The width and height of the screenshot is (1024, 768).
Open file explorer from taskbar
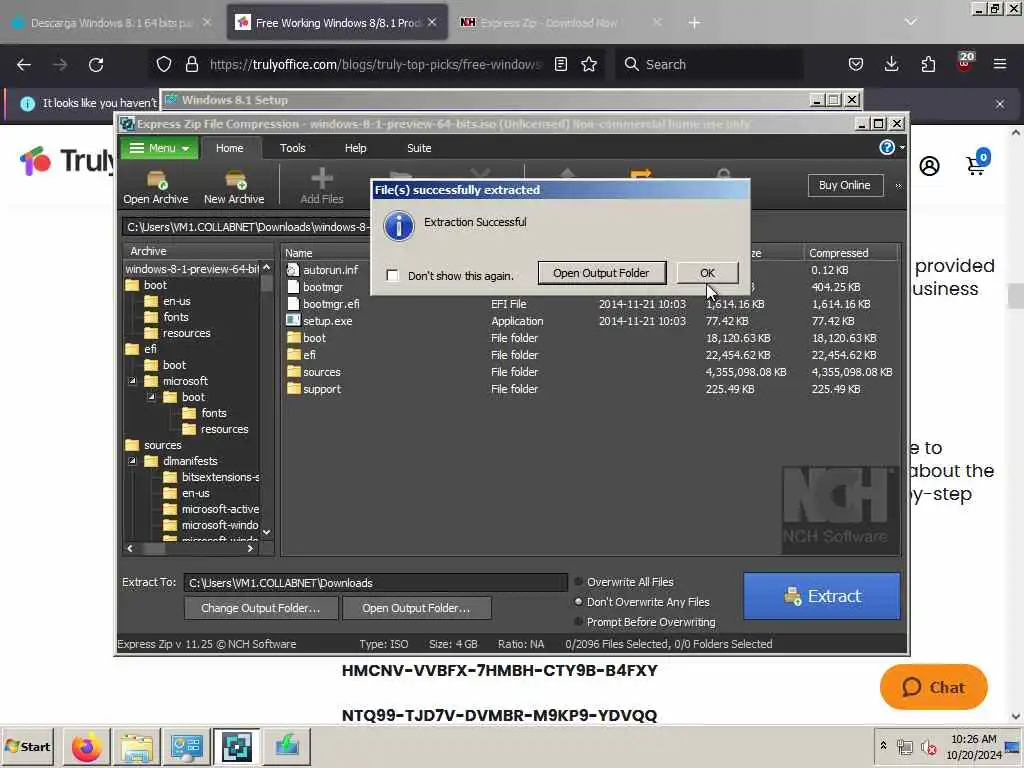(x=136, y=746)
